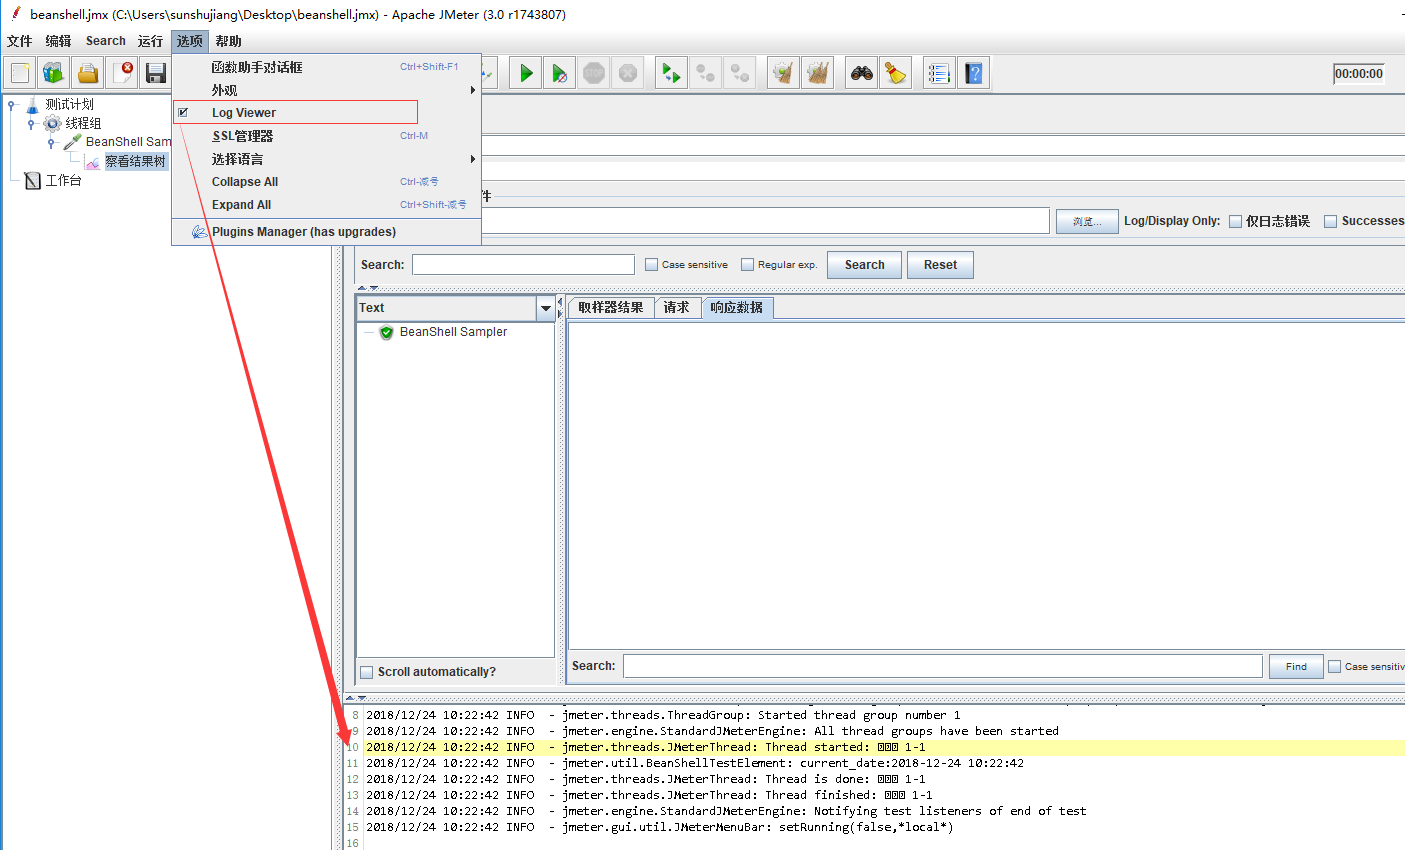This screenshot has height=850, width=1405.
Task: Switch to 取样器结果 tab
Action: [x=611, y=308]
